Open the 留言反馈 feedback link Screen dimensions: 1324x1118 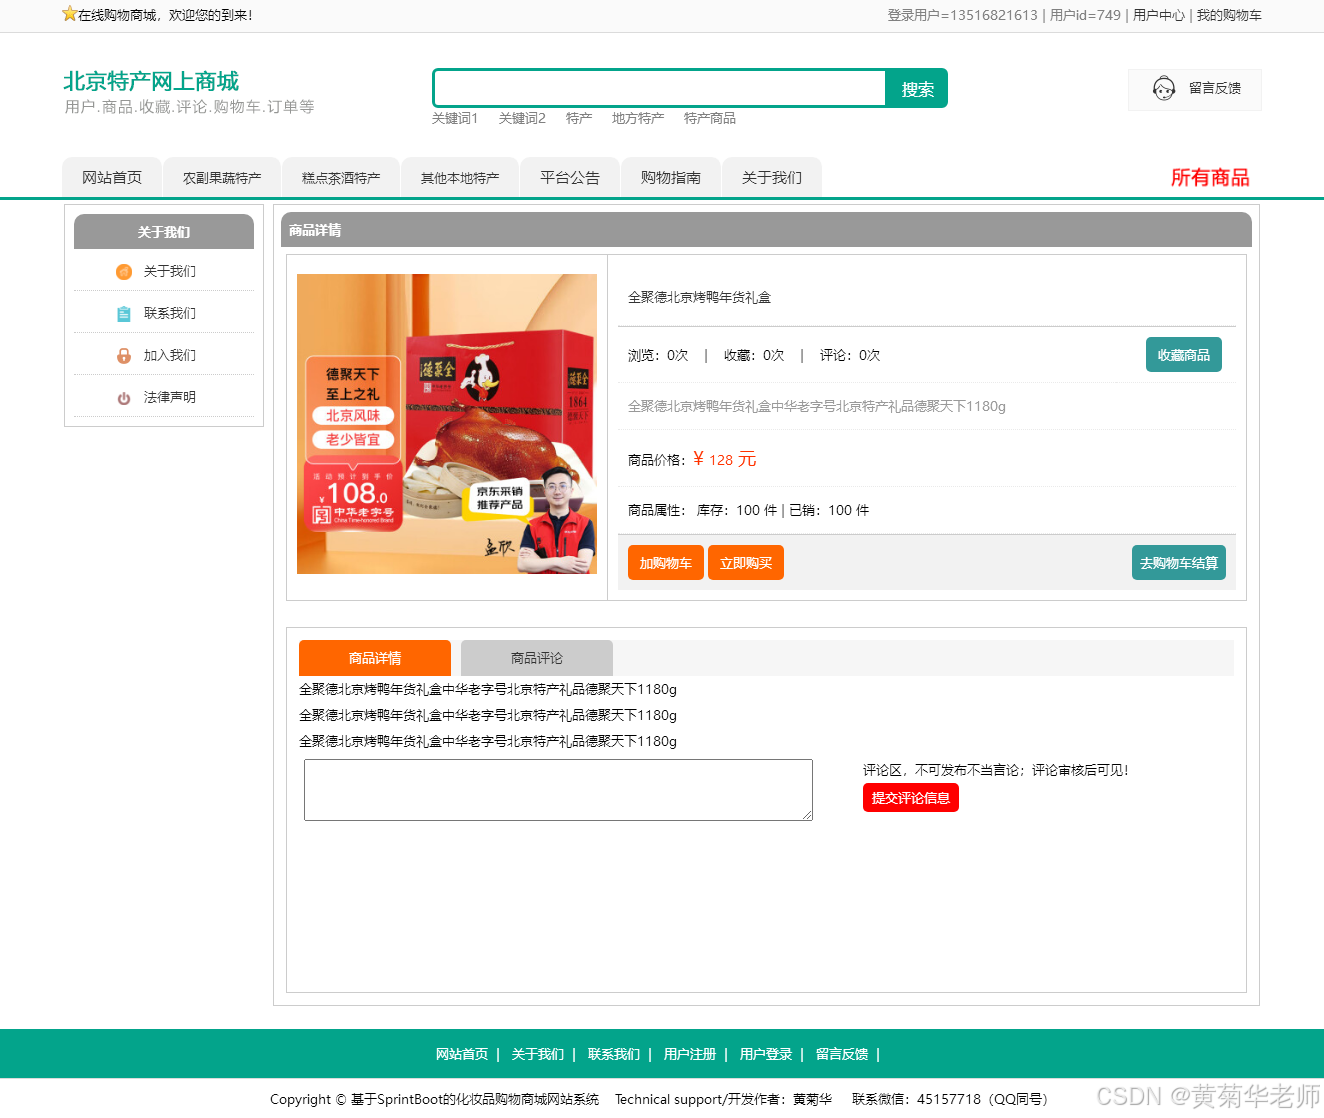[x=1215, y=88]
